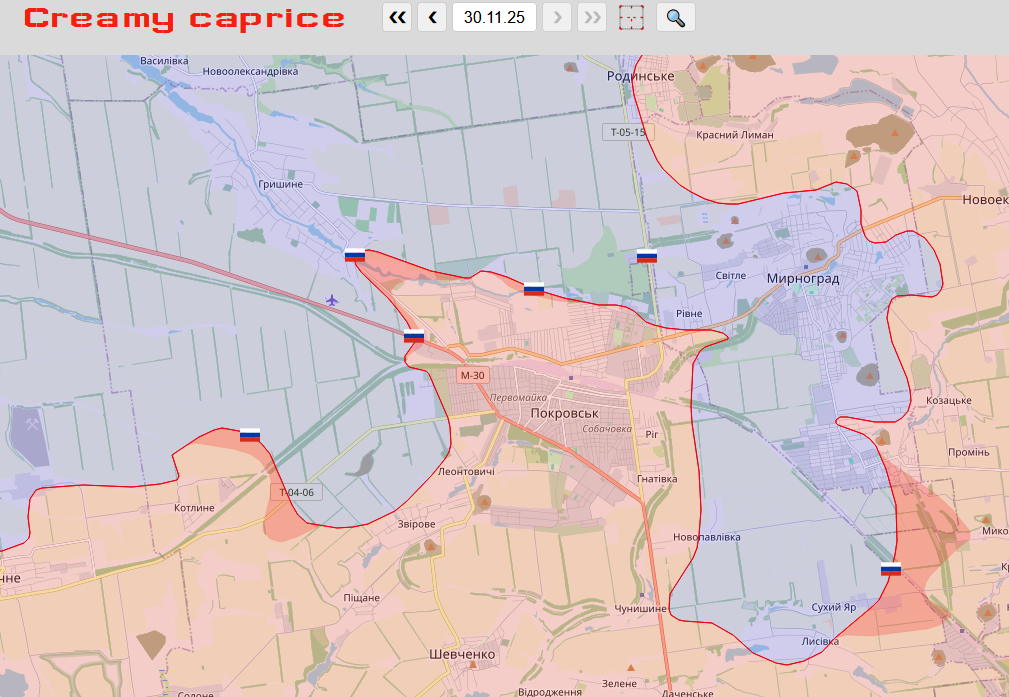The image size is (1009, 697).
Task: Click the Гришине village label
Action: (x=281, y=184)
